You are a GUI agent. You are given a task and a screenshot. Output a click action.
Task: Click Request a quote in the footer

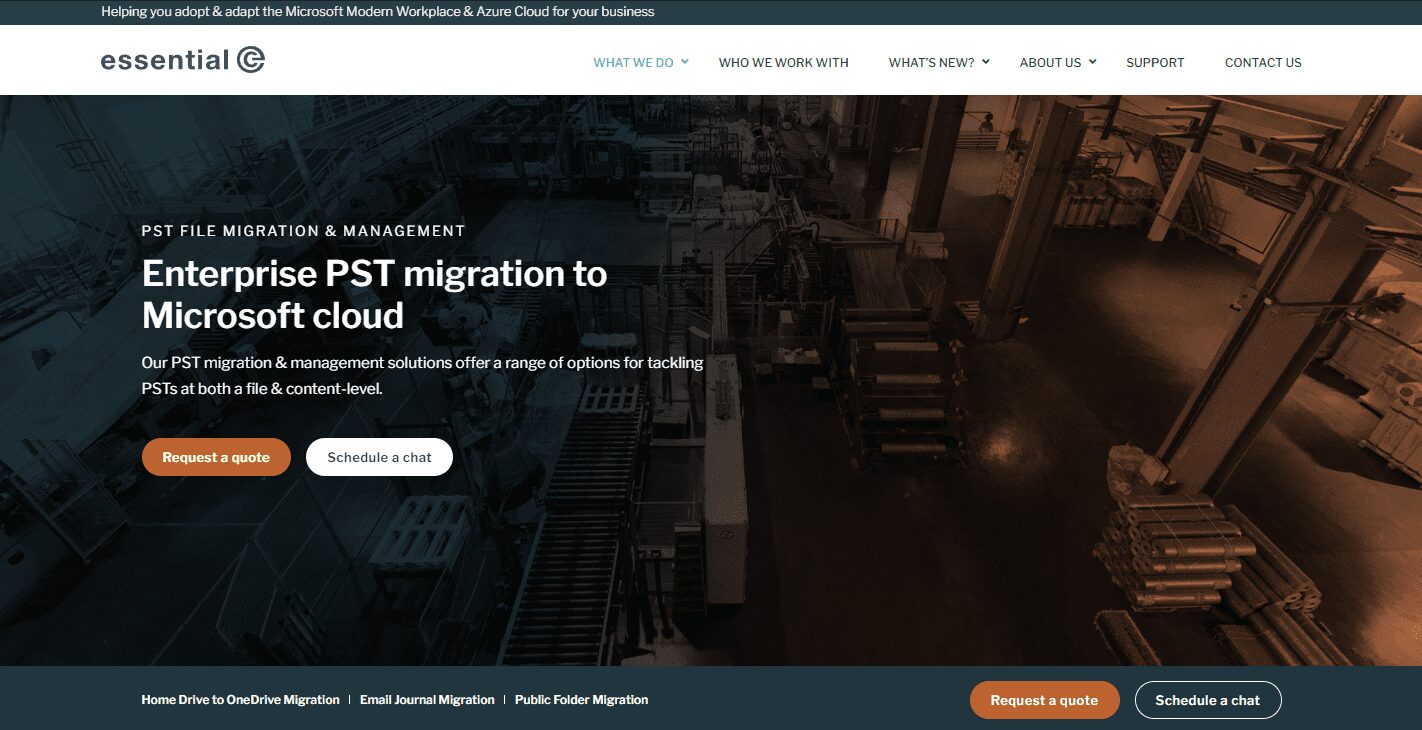pos(1044,700)
